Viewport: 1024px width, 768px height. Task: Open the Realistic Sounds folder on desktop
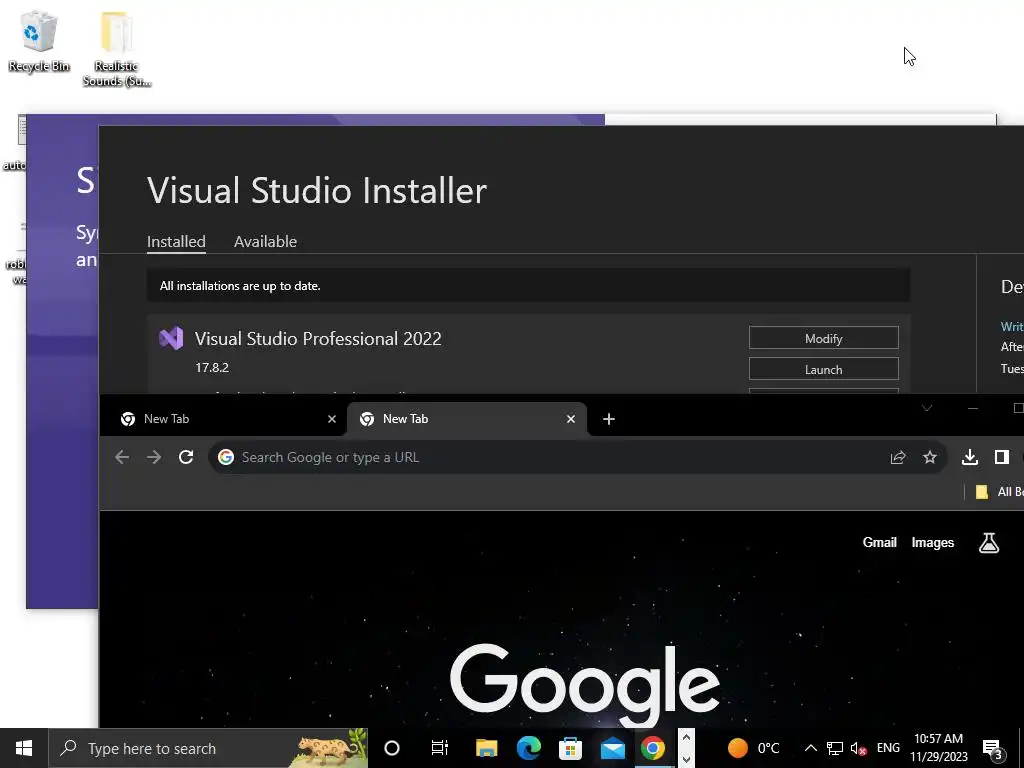pyautogui.click(x=117, y=48)
